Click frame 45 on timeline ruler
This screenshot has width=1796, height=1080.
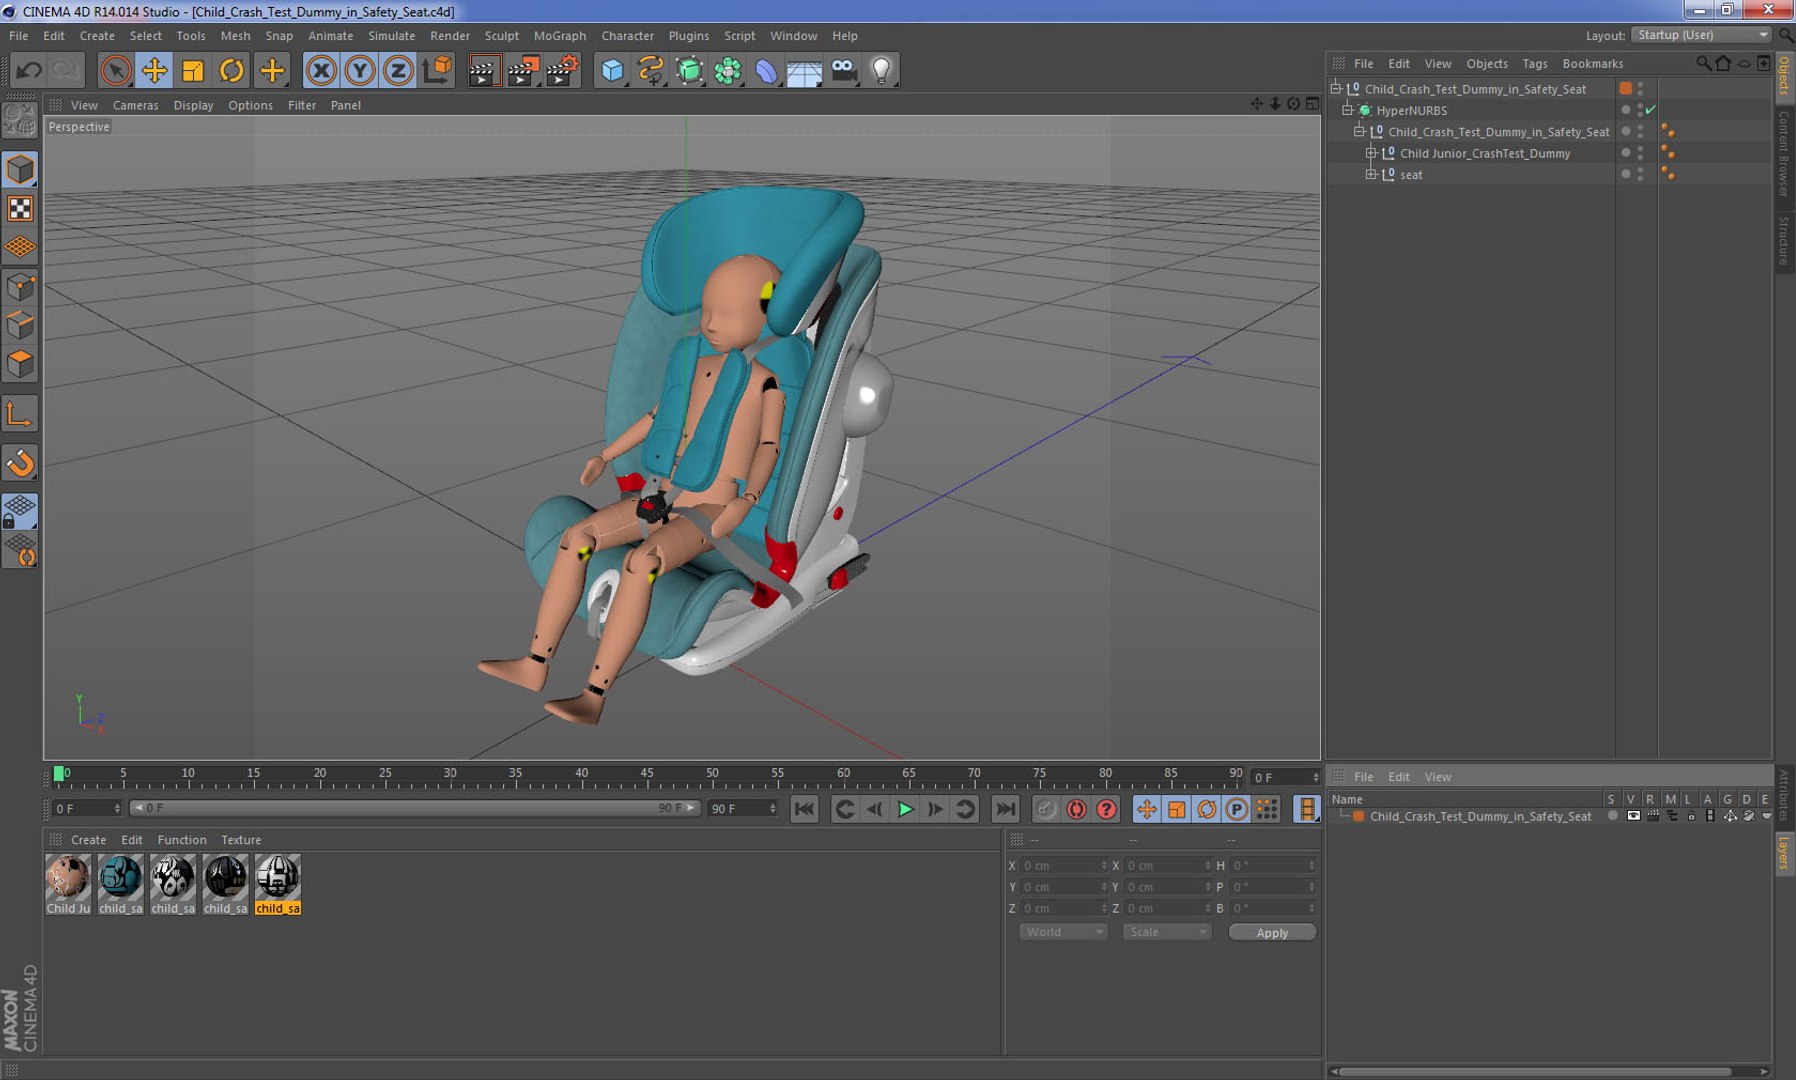click(647, 774)
